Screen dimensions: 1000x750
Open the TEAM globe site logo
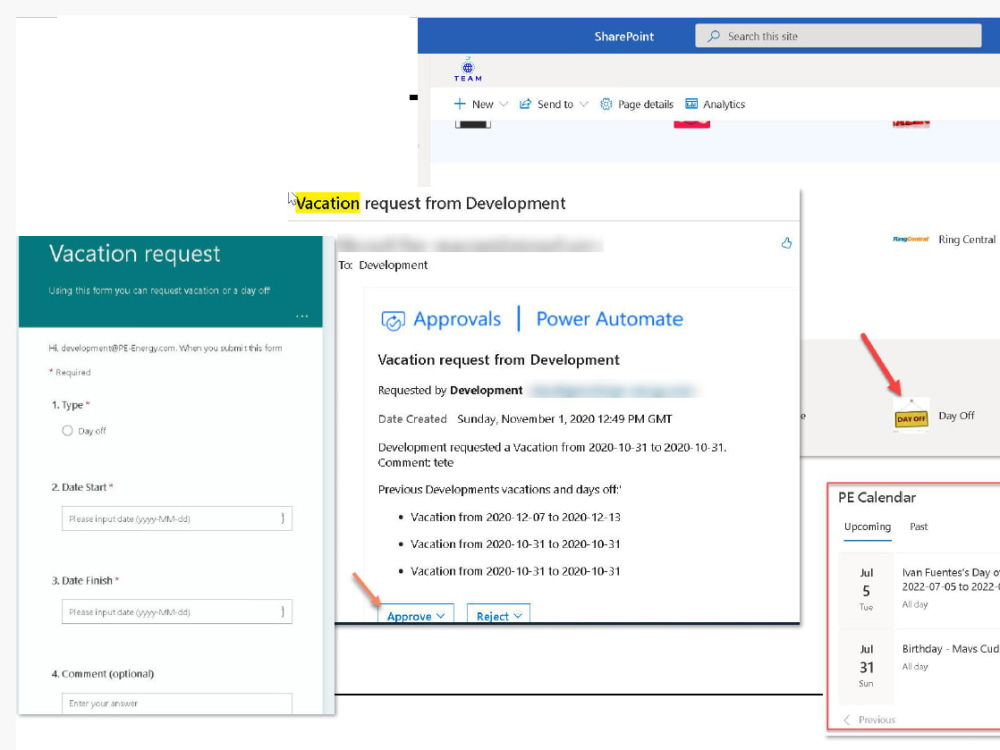pos(468,70)
